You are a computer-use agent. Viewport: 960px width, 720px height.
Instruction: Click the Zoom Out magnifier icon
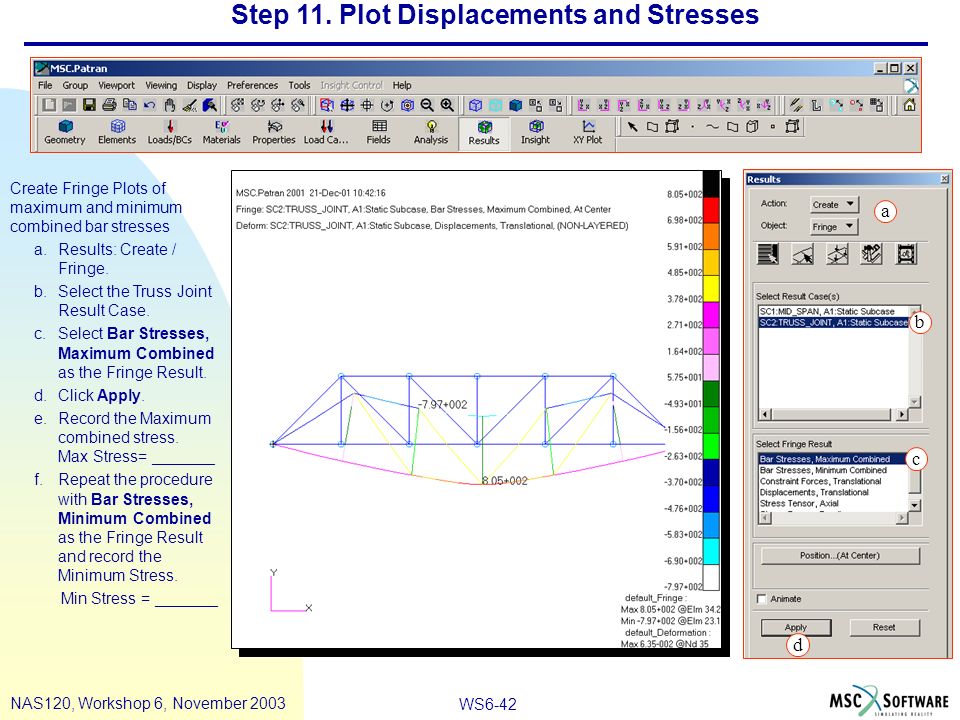tap(427, 105)
